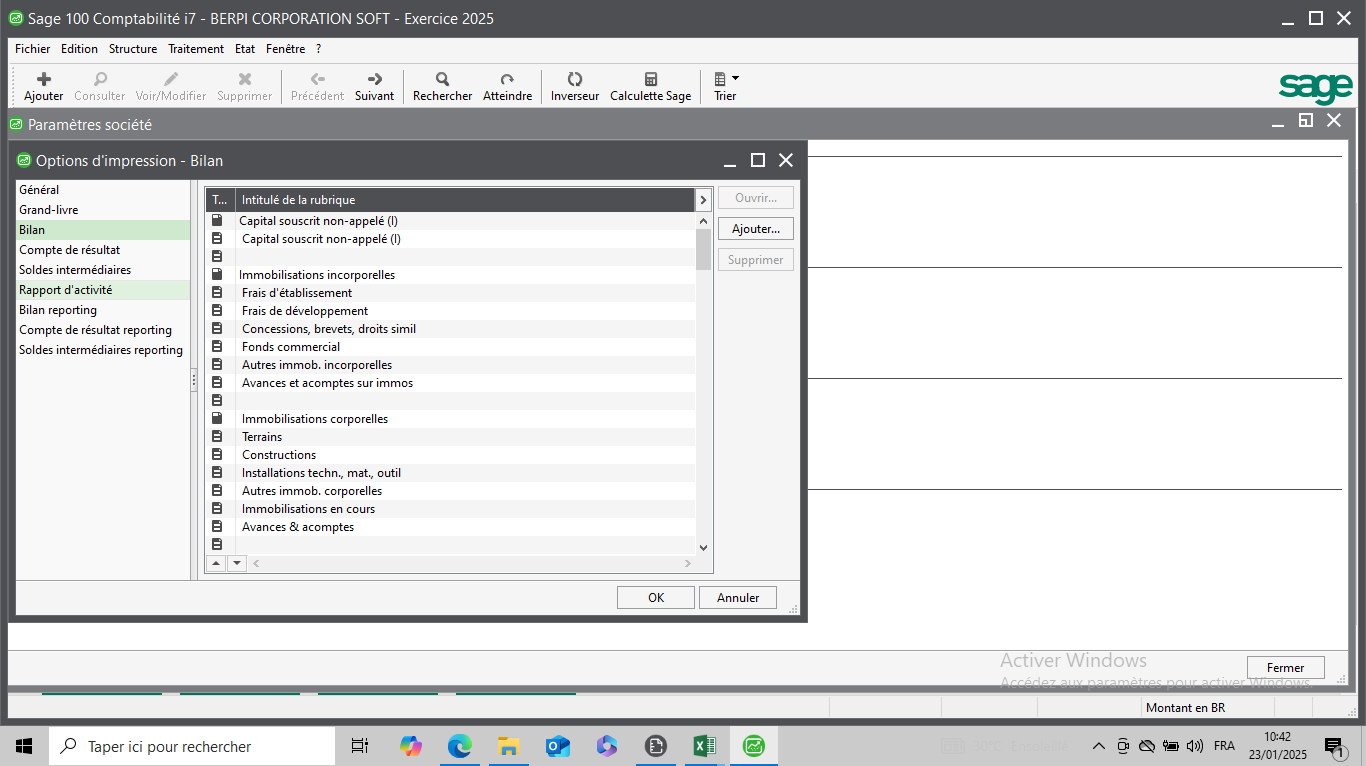The image size is (1366, 766).
Task: Open Microsoft Edge from the taskbar
Action: [x=459, y=746]
